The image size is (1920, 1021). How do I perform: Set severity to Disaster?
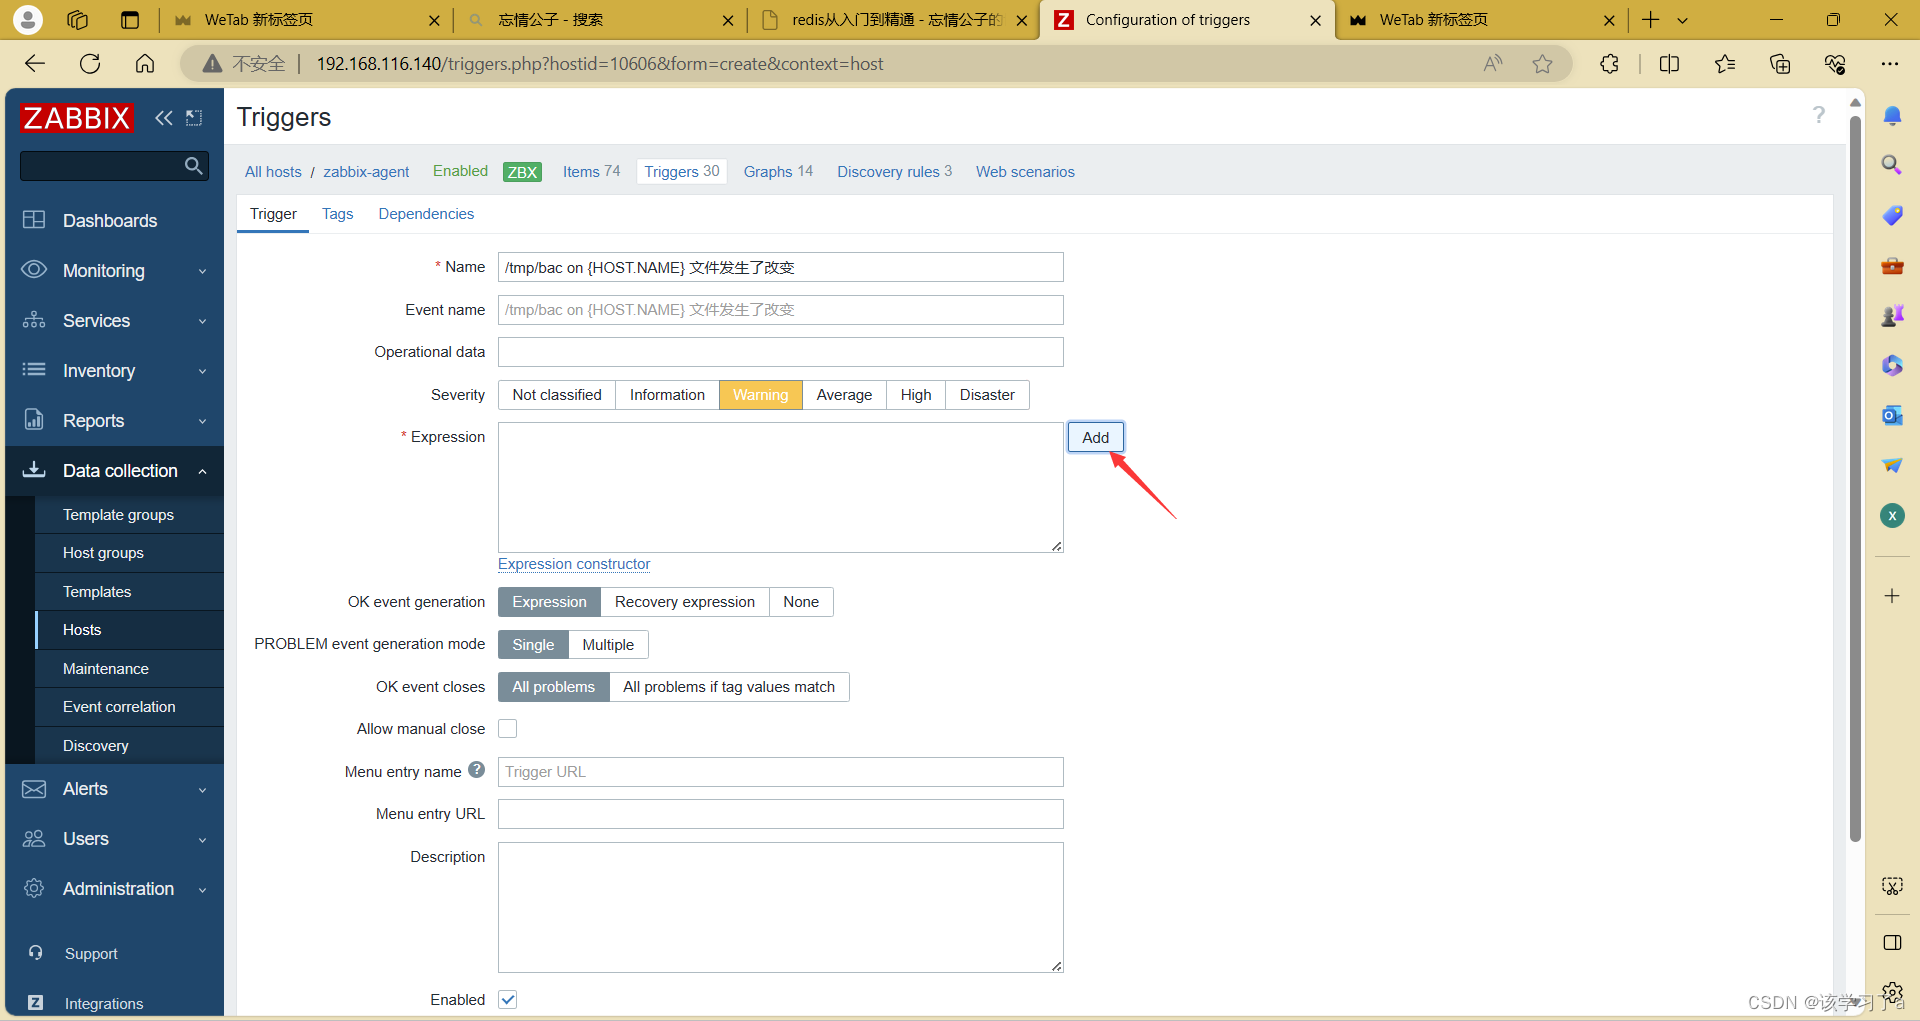click(x=987, y=395)
